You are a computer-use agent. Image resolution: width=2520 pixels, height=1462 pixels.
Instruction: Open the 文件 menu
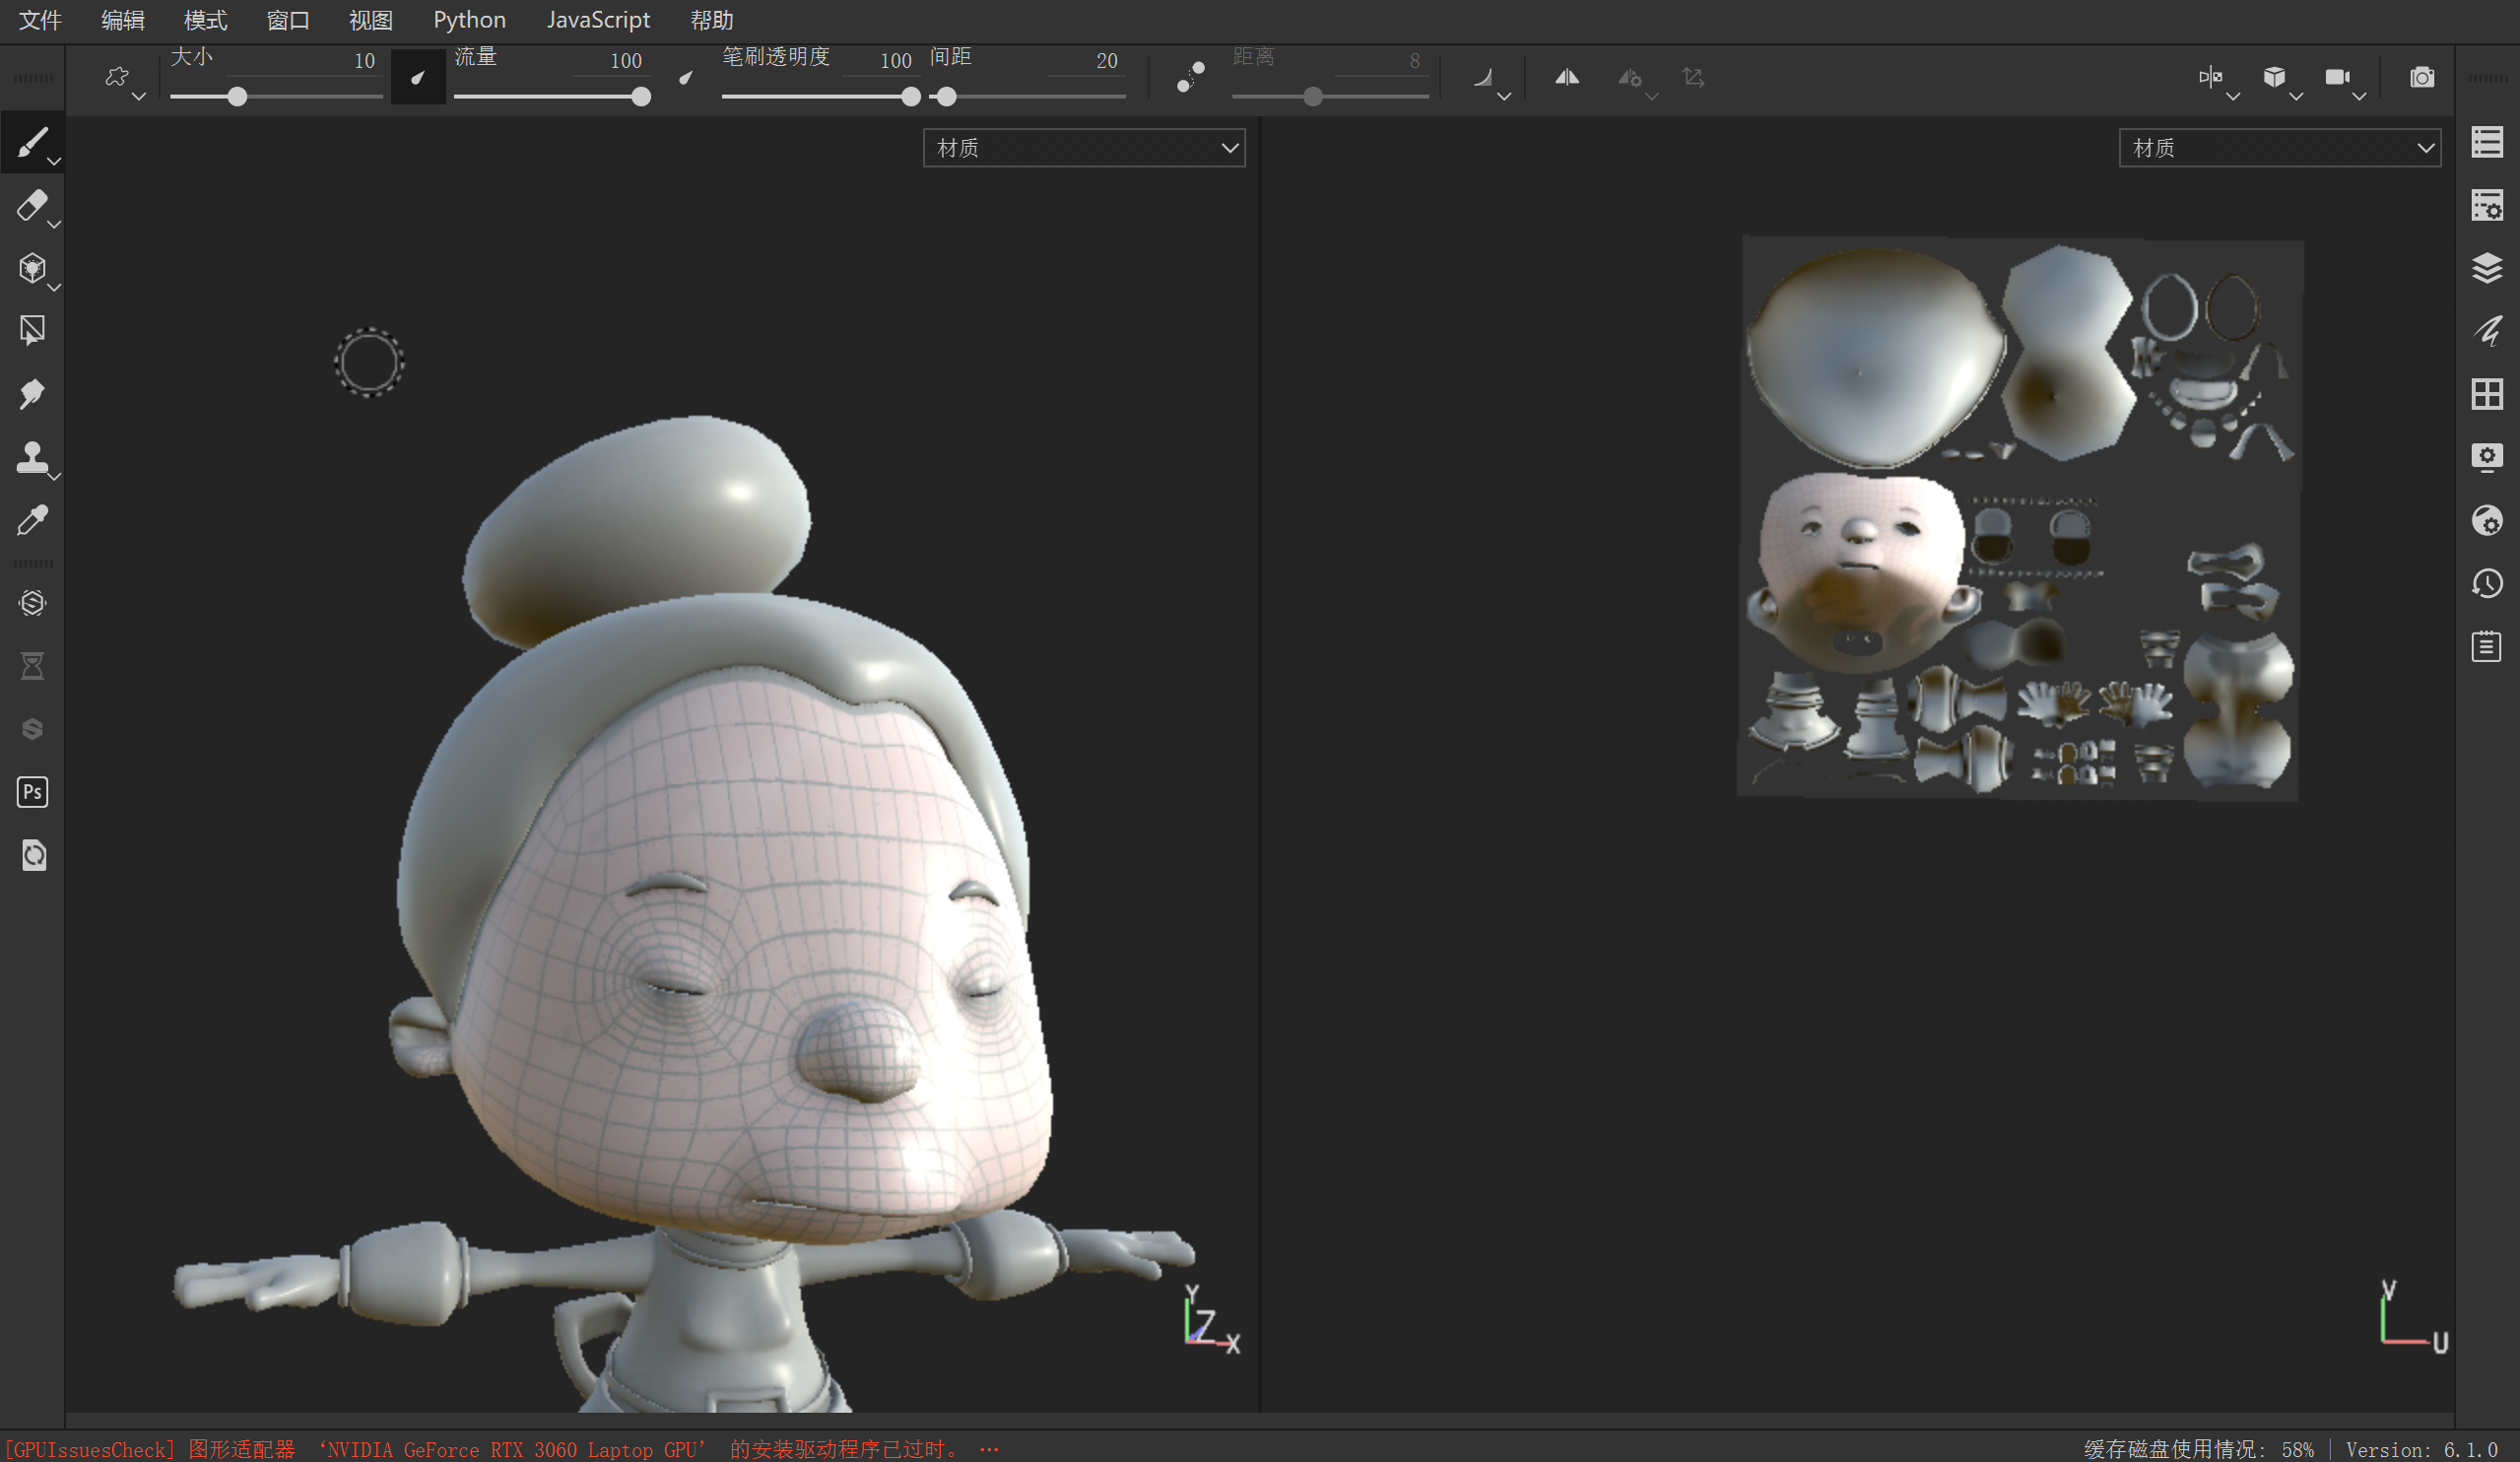(x=40, y=20)
